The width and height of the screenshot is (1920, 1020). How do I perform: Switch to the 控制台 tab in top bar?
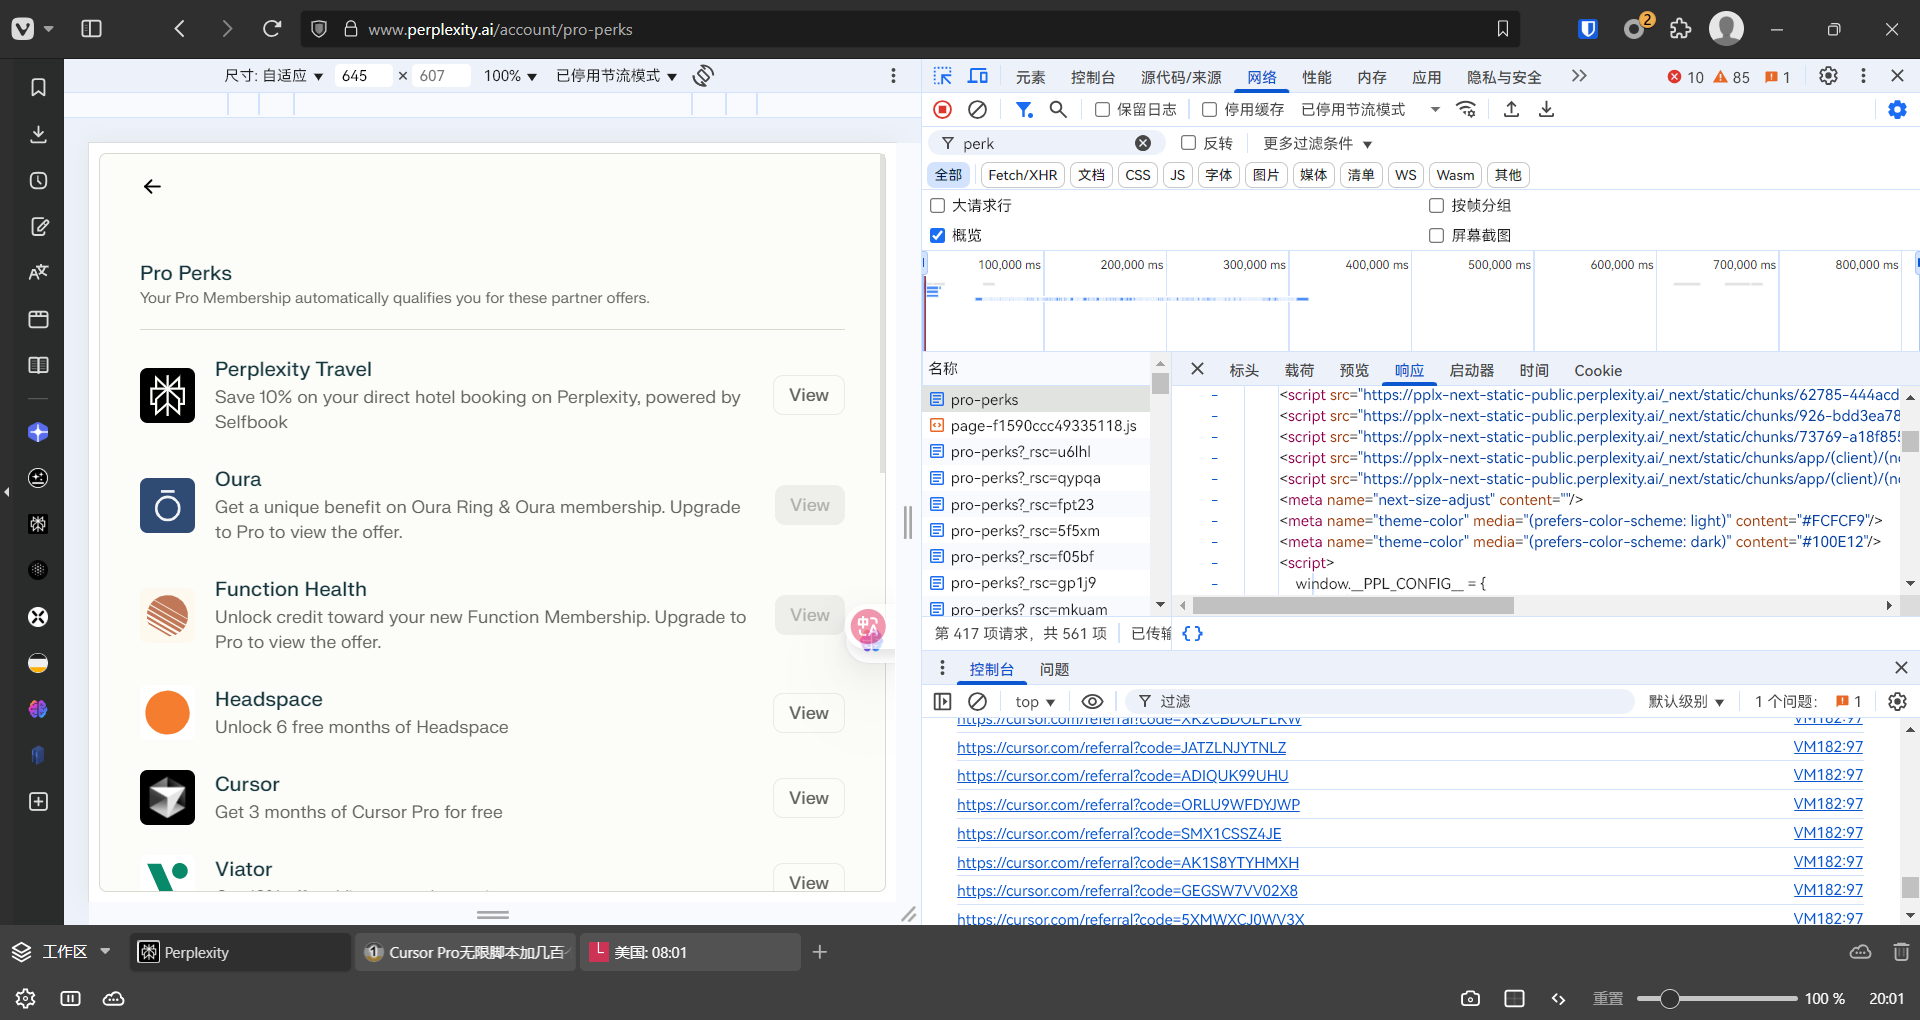click(1092, 77)
